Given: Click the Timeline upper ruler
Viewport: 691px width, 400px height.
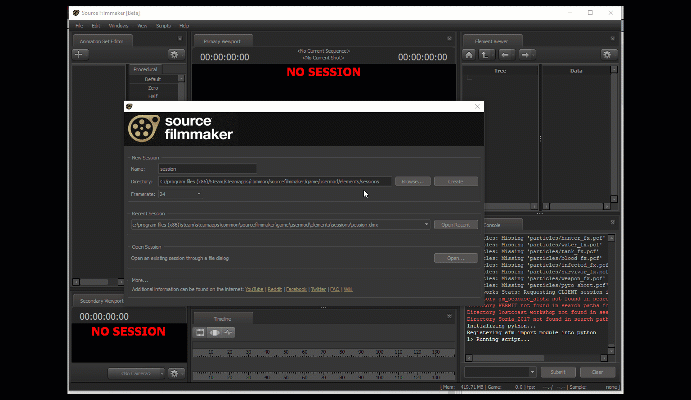Looking at the screenshot, I should [324, 353].
